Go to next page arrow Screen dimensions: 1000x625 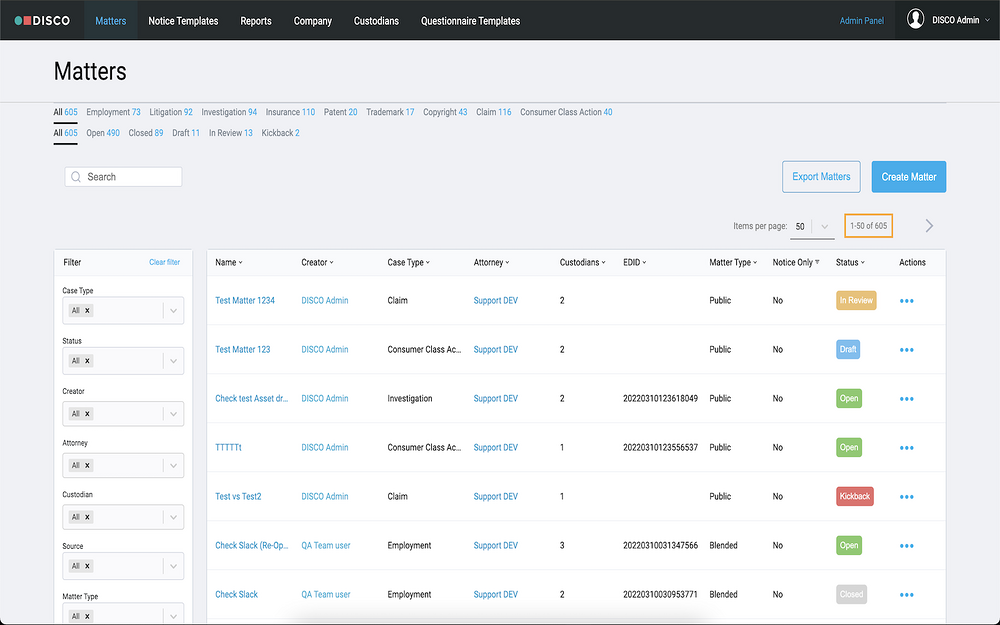pyautogui.click(x=929, y=226)
